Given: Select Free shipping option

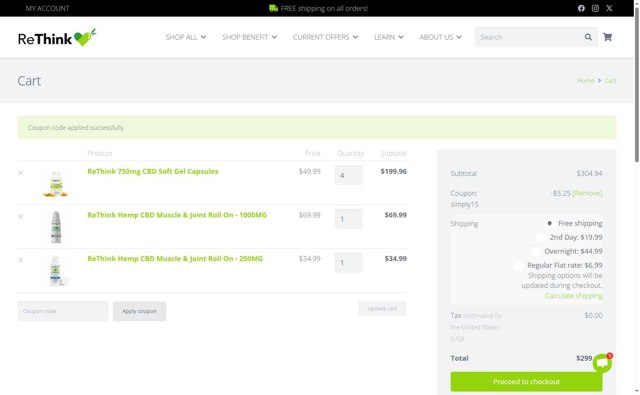Looking at the screenshot, I should [549, 223].
